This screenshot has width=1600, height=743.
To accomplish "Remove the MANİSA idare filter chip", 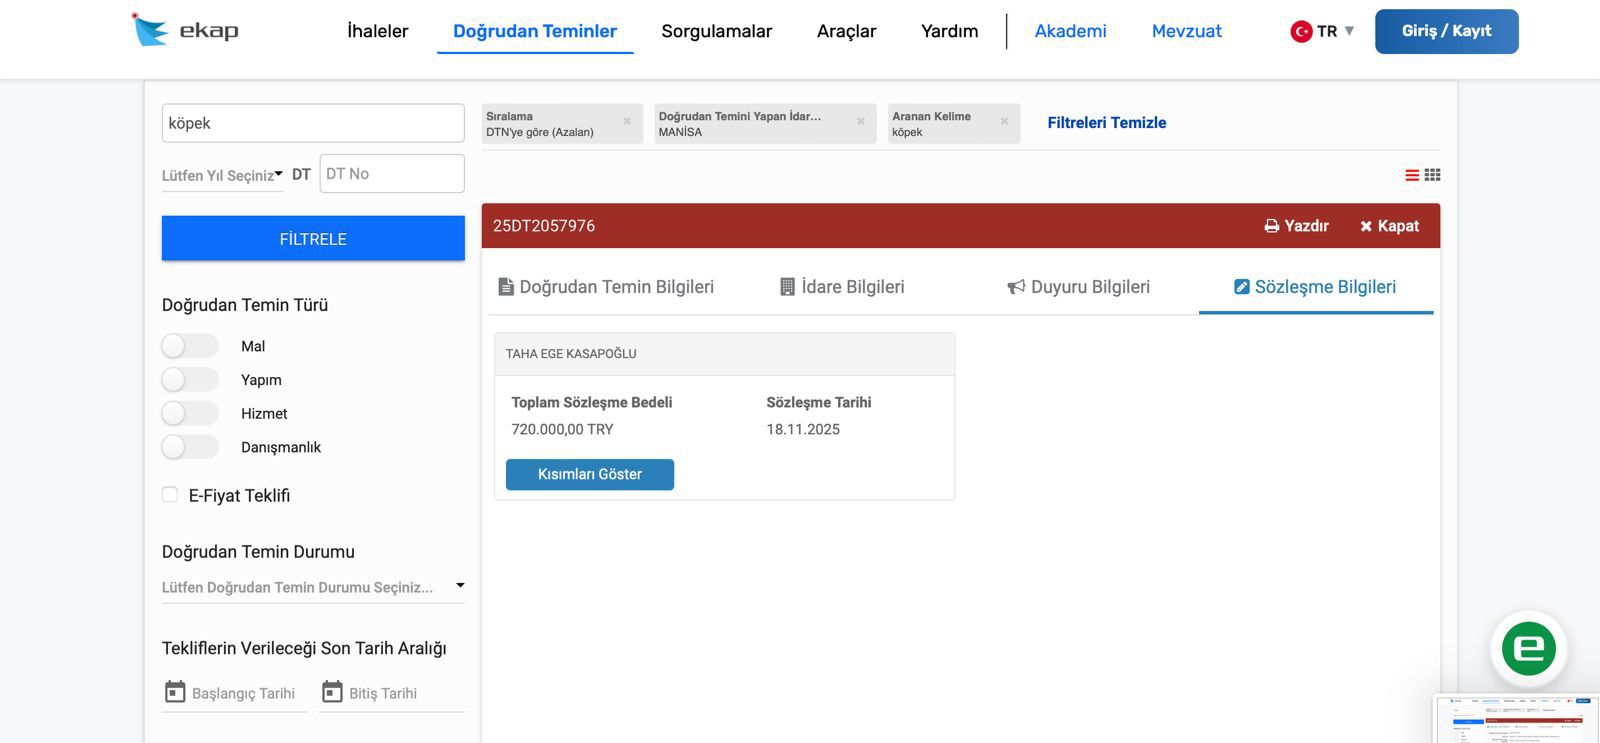I will [860, 122].
